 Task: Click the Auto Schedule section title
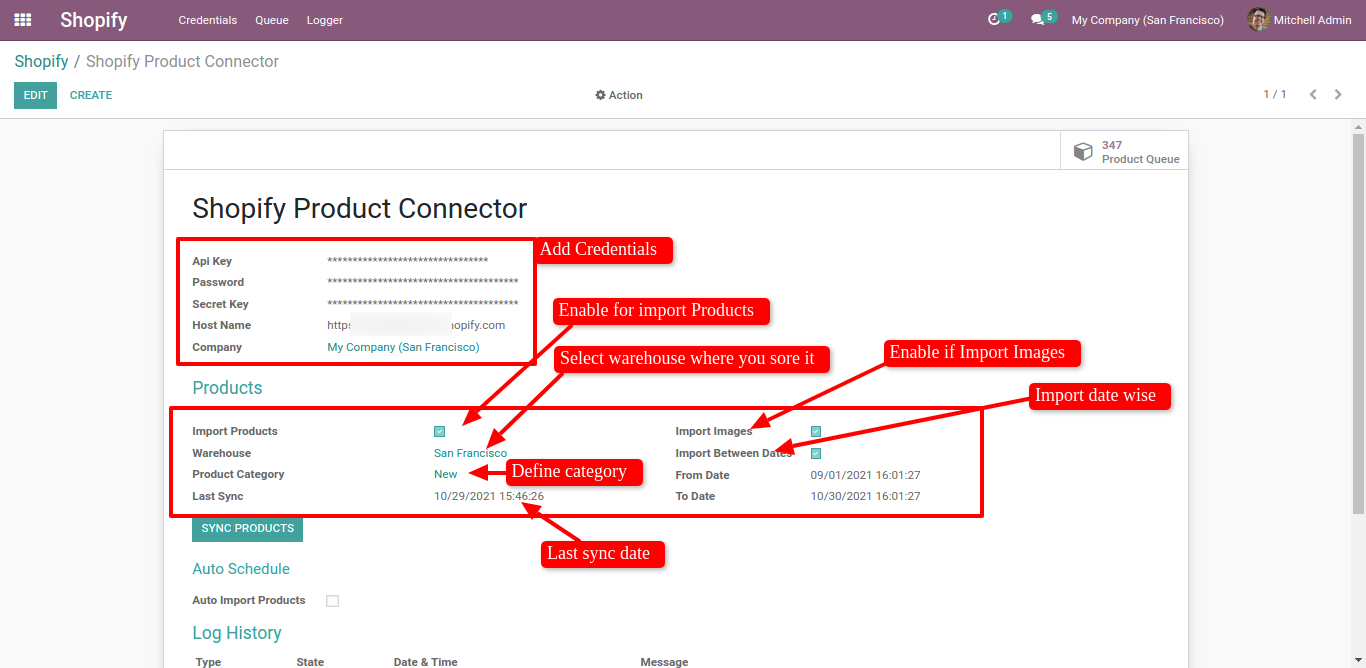pyautogui.click(x=241, y=569)
